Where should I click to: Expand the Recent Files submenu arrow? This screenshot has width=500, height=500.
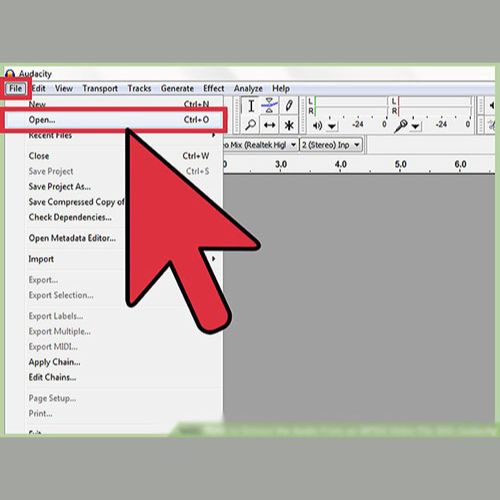pyautogui.click(x=213, y=135)
